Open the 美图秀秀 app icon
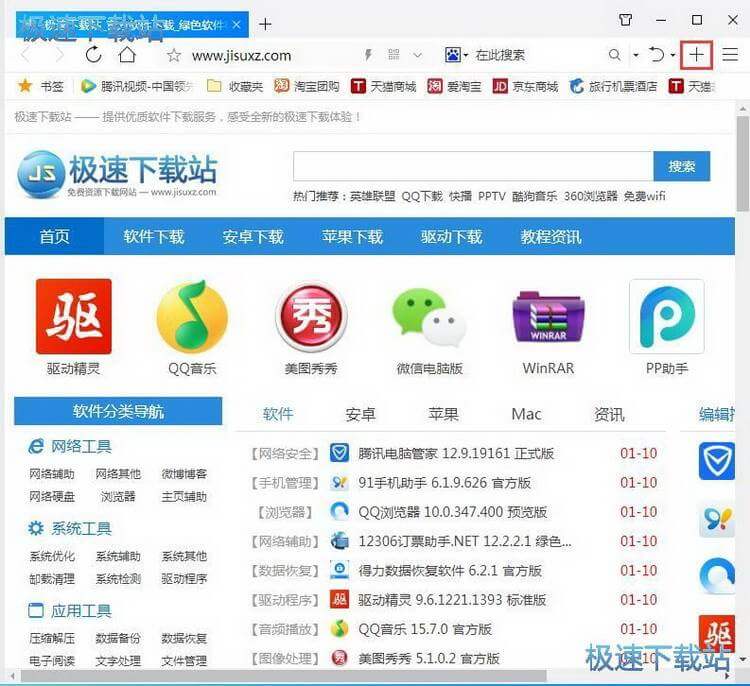The height and width of the screenshot is (686, 750). 311,316
